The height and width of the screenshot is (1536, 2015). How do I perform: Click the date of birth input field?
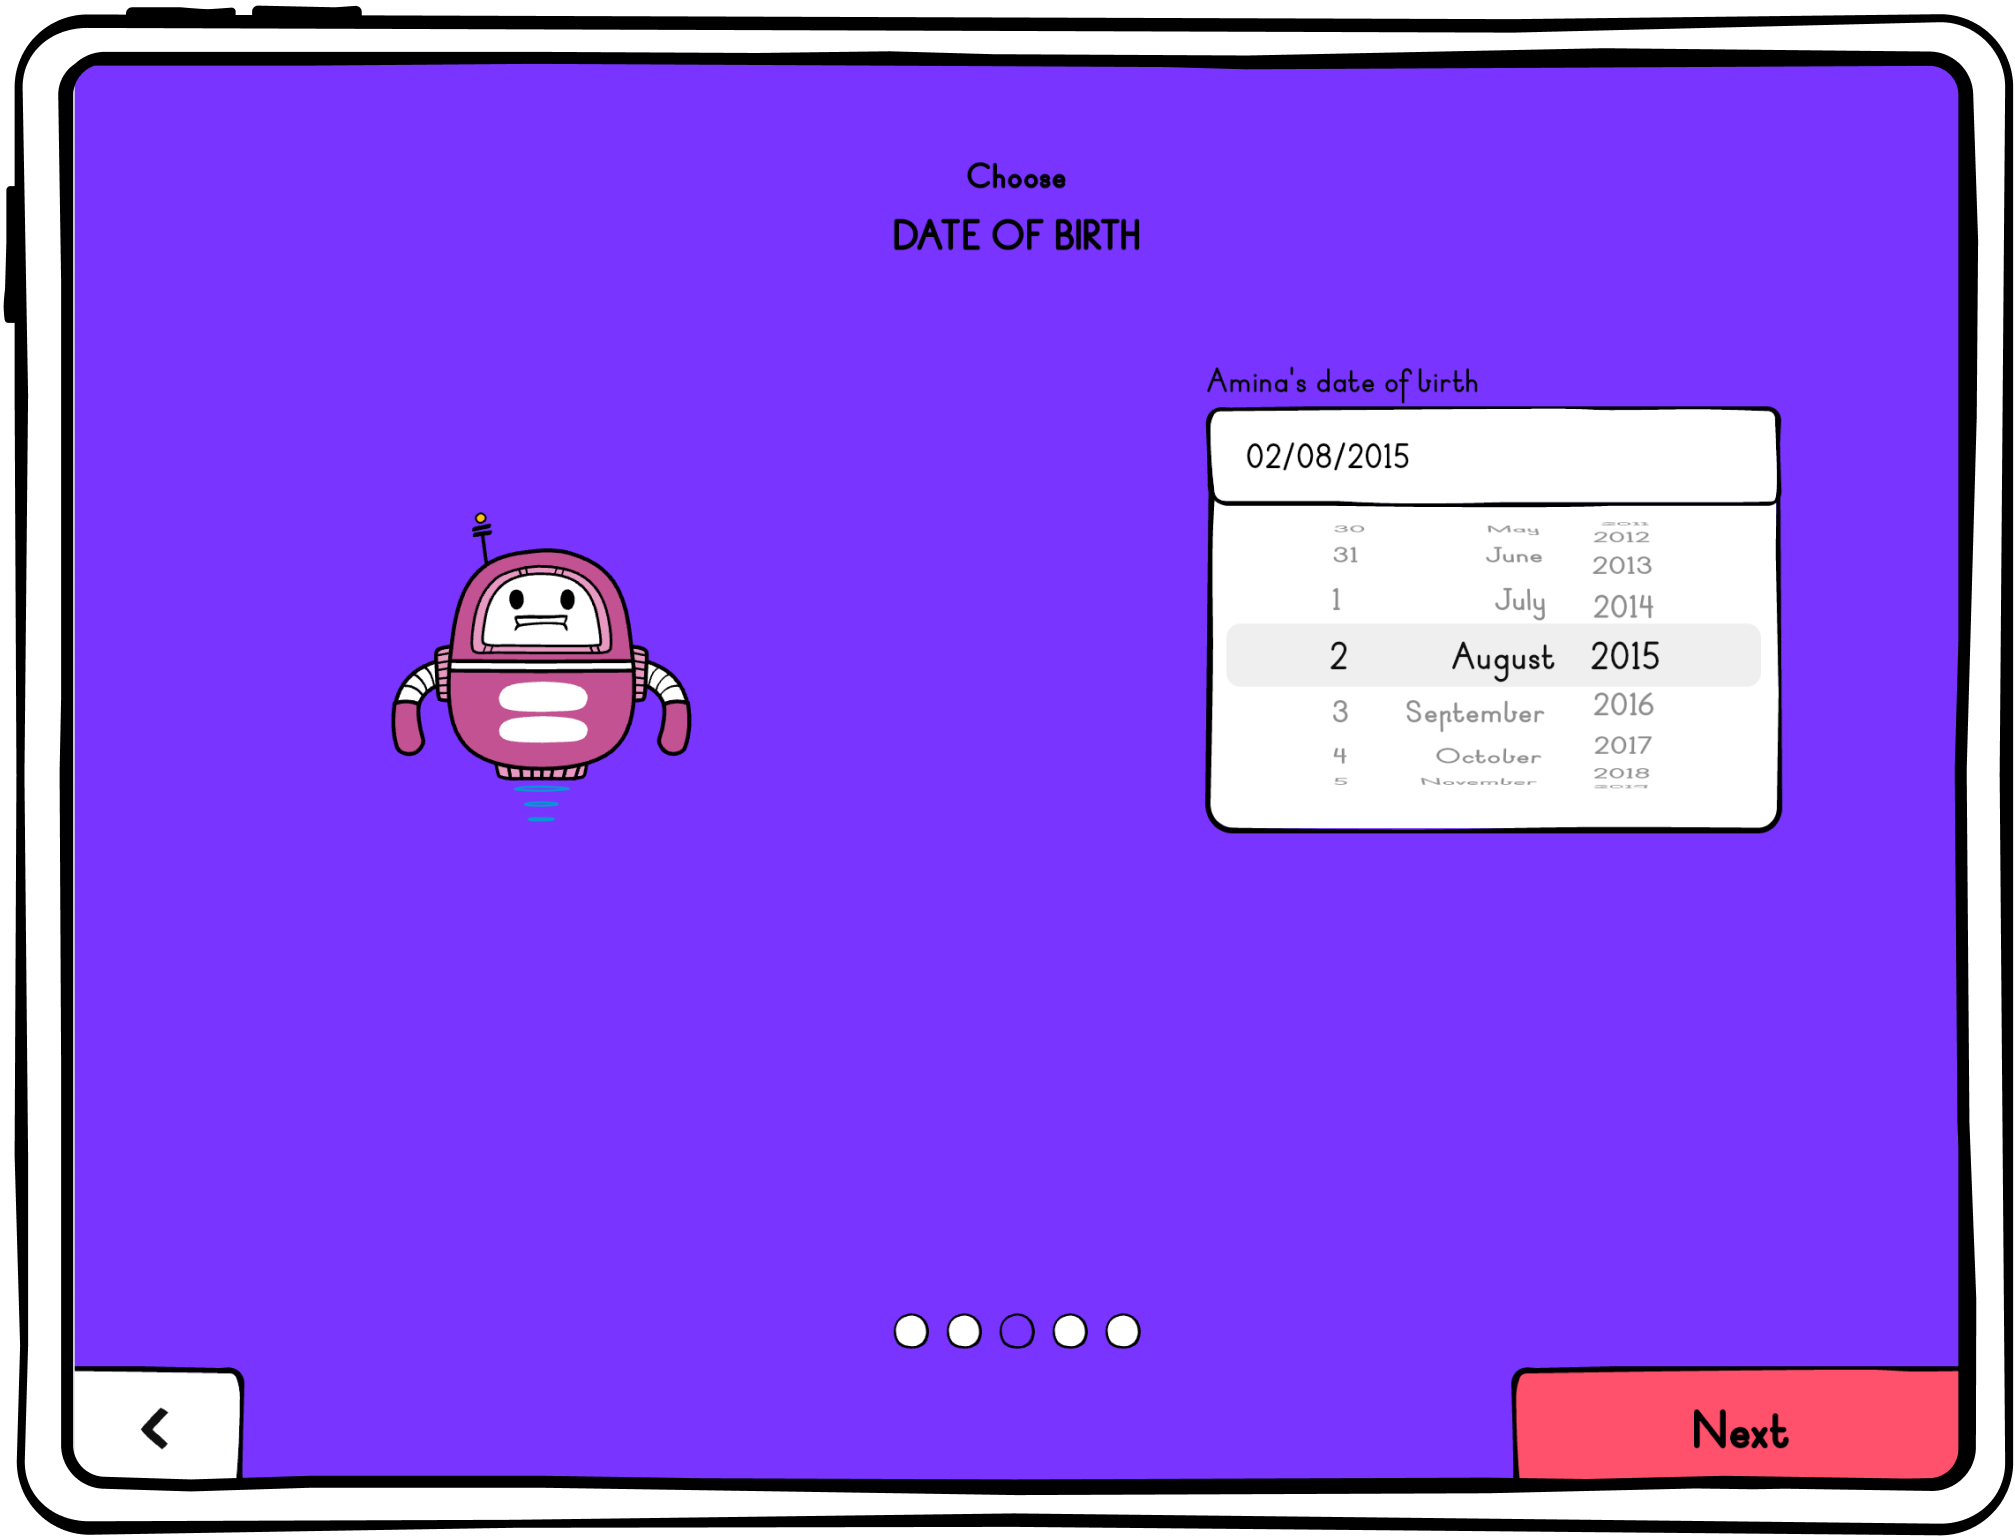coord(1487,455)
